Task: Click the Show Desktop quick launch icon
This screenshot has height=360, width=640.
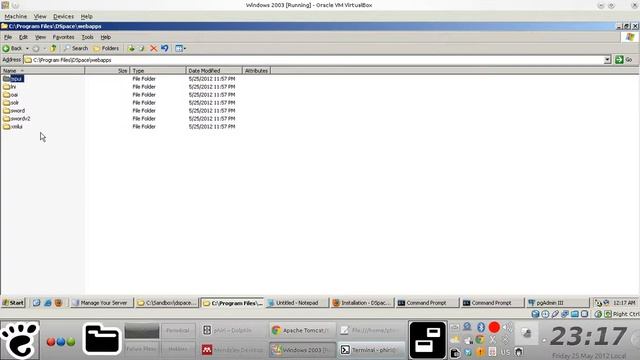Action: click(x=36, y=303)
